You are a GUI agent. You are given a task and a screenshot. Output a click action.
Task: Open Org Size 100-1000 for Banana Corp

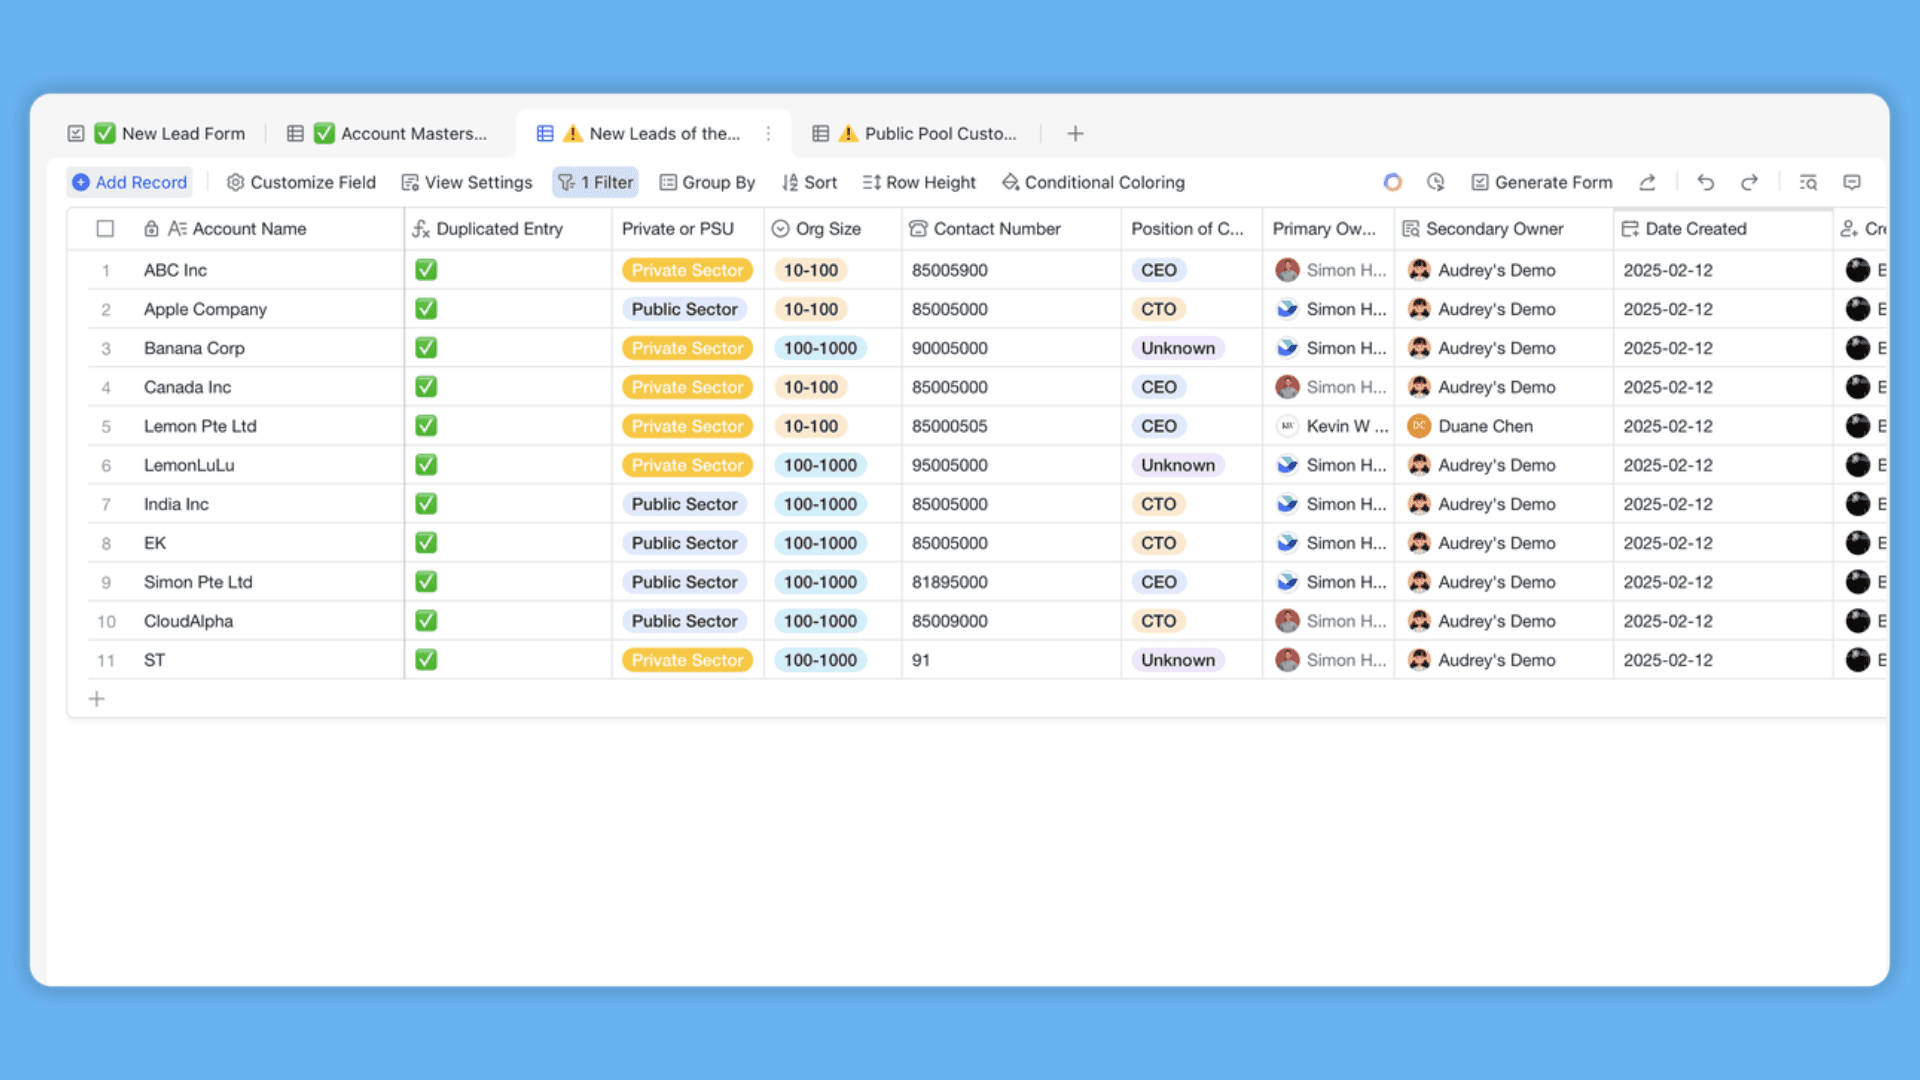[x=820, y=348]
